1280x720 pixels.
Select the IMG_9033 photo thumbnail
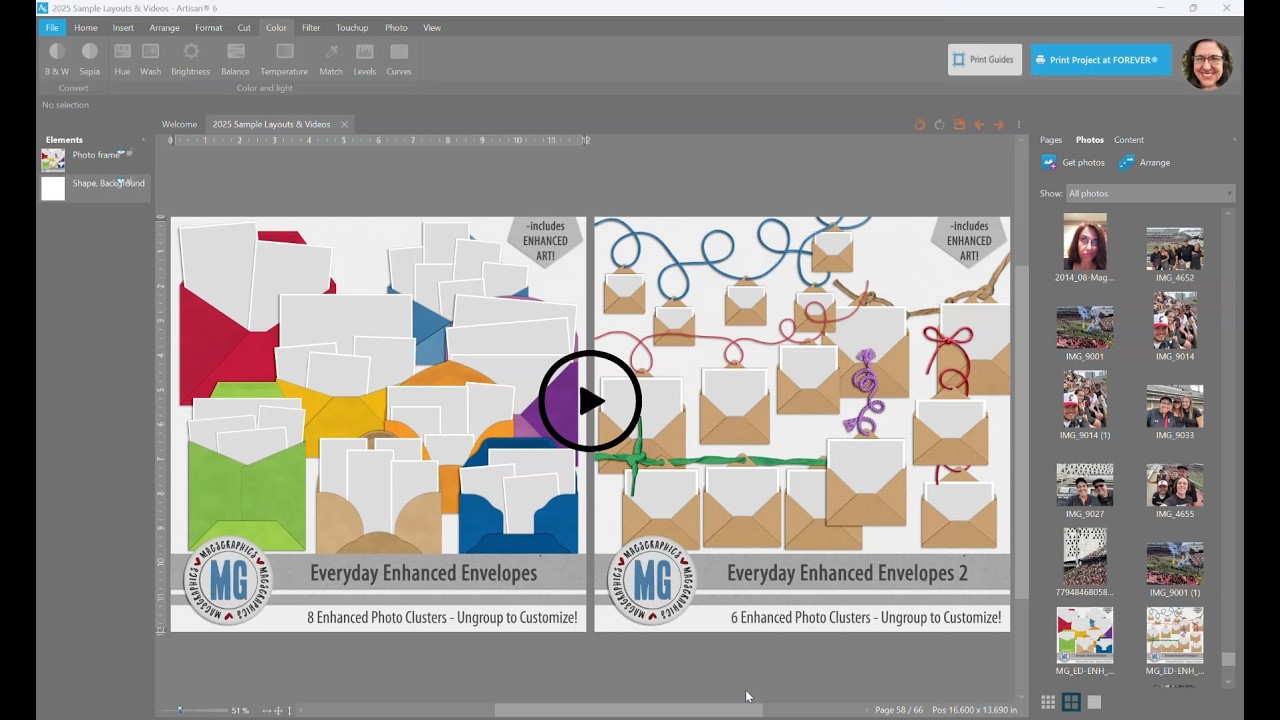tap(1175, 407)
